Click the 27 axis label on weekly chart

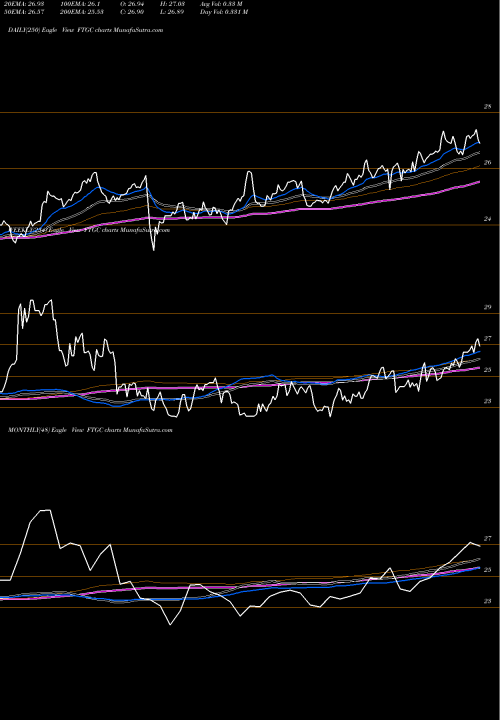point(488,338)
